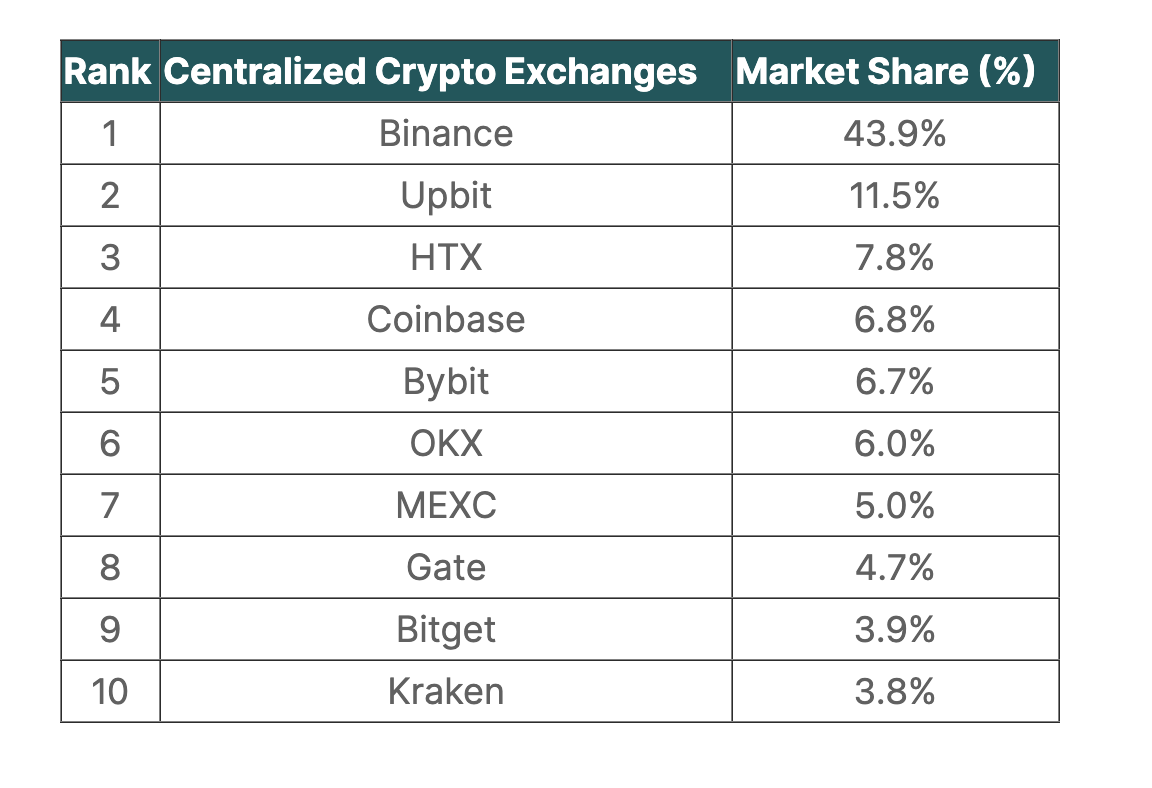This screenshot has height=788, width=1152.
Task: Click the Market Share (%) header
Action: click(x=885, y=72)
